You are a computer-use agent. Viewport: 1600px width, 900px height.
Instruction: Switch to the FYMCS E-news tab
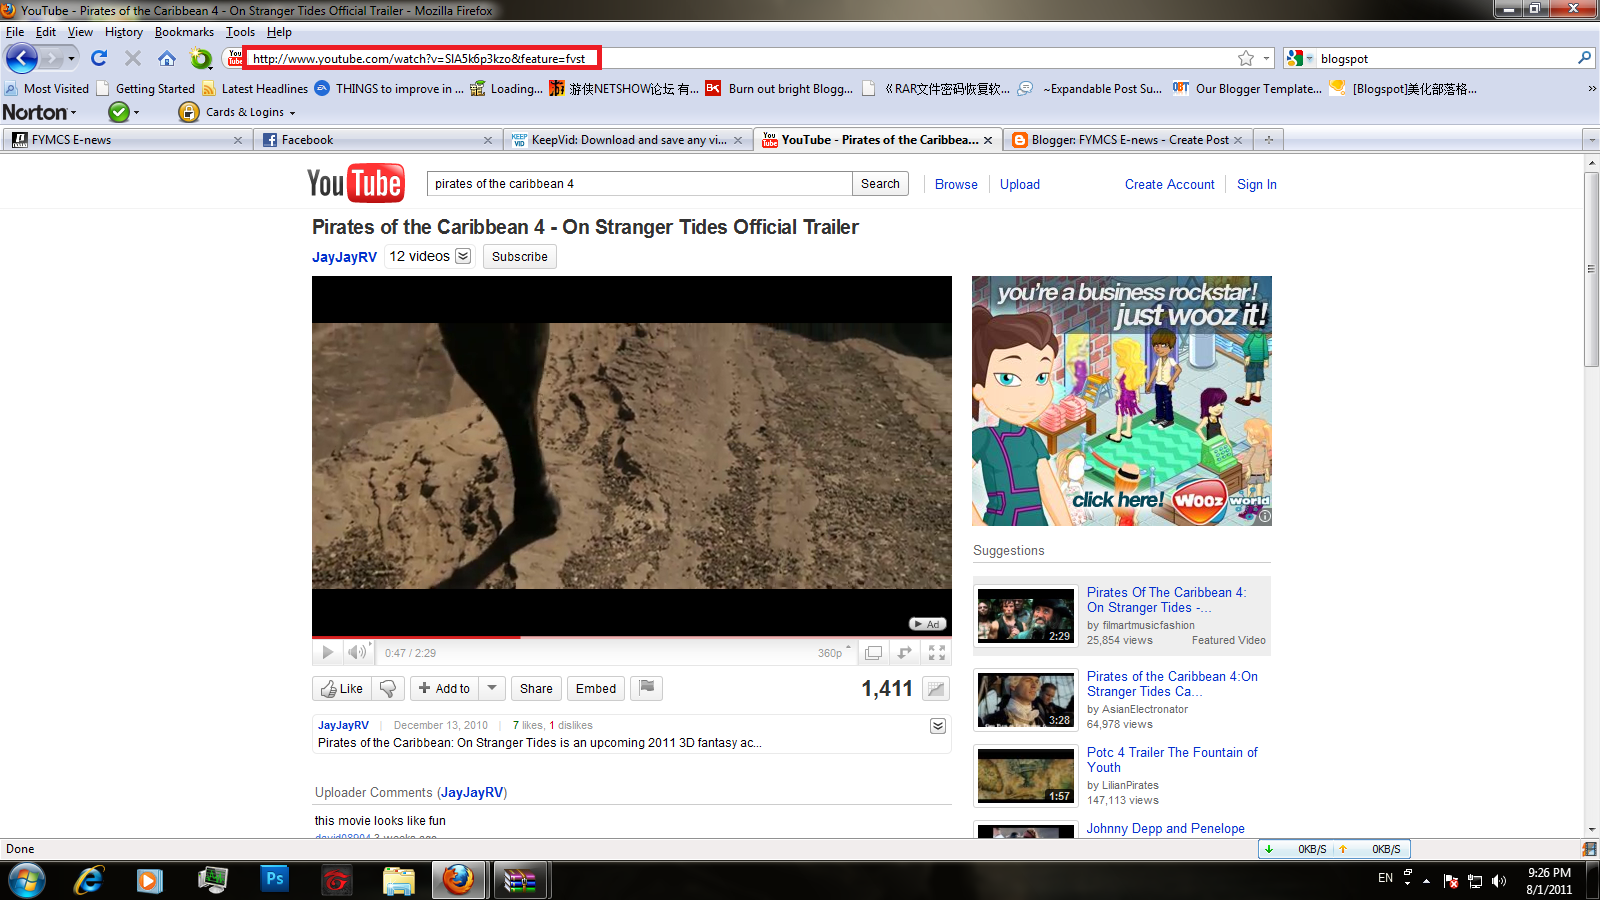click(x=126, y=140)
